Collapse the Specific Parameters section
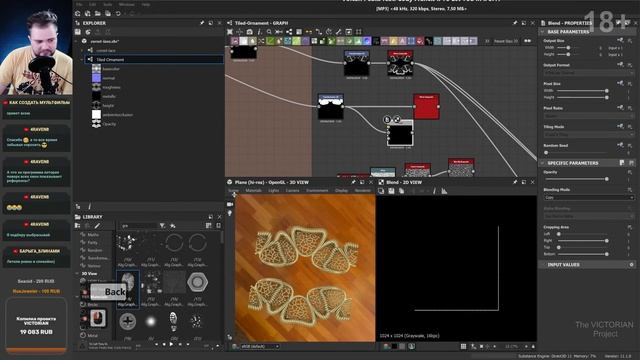 pos(543,163)
